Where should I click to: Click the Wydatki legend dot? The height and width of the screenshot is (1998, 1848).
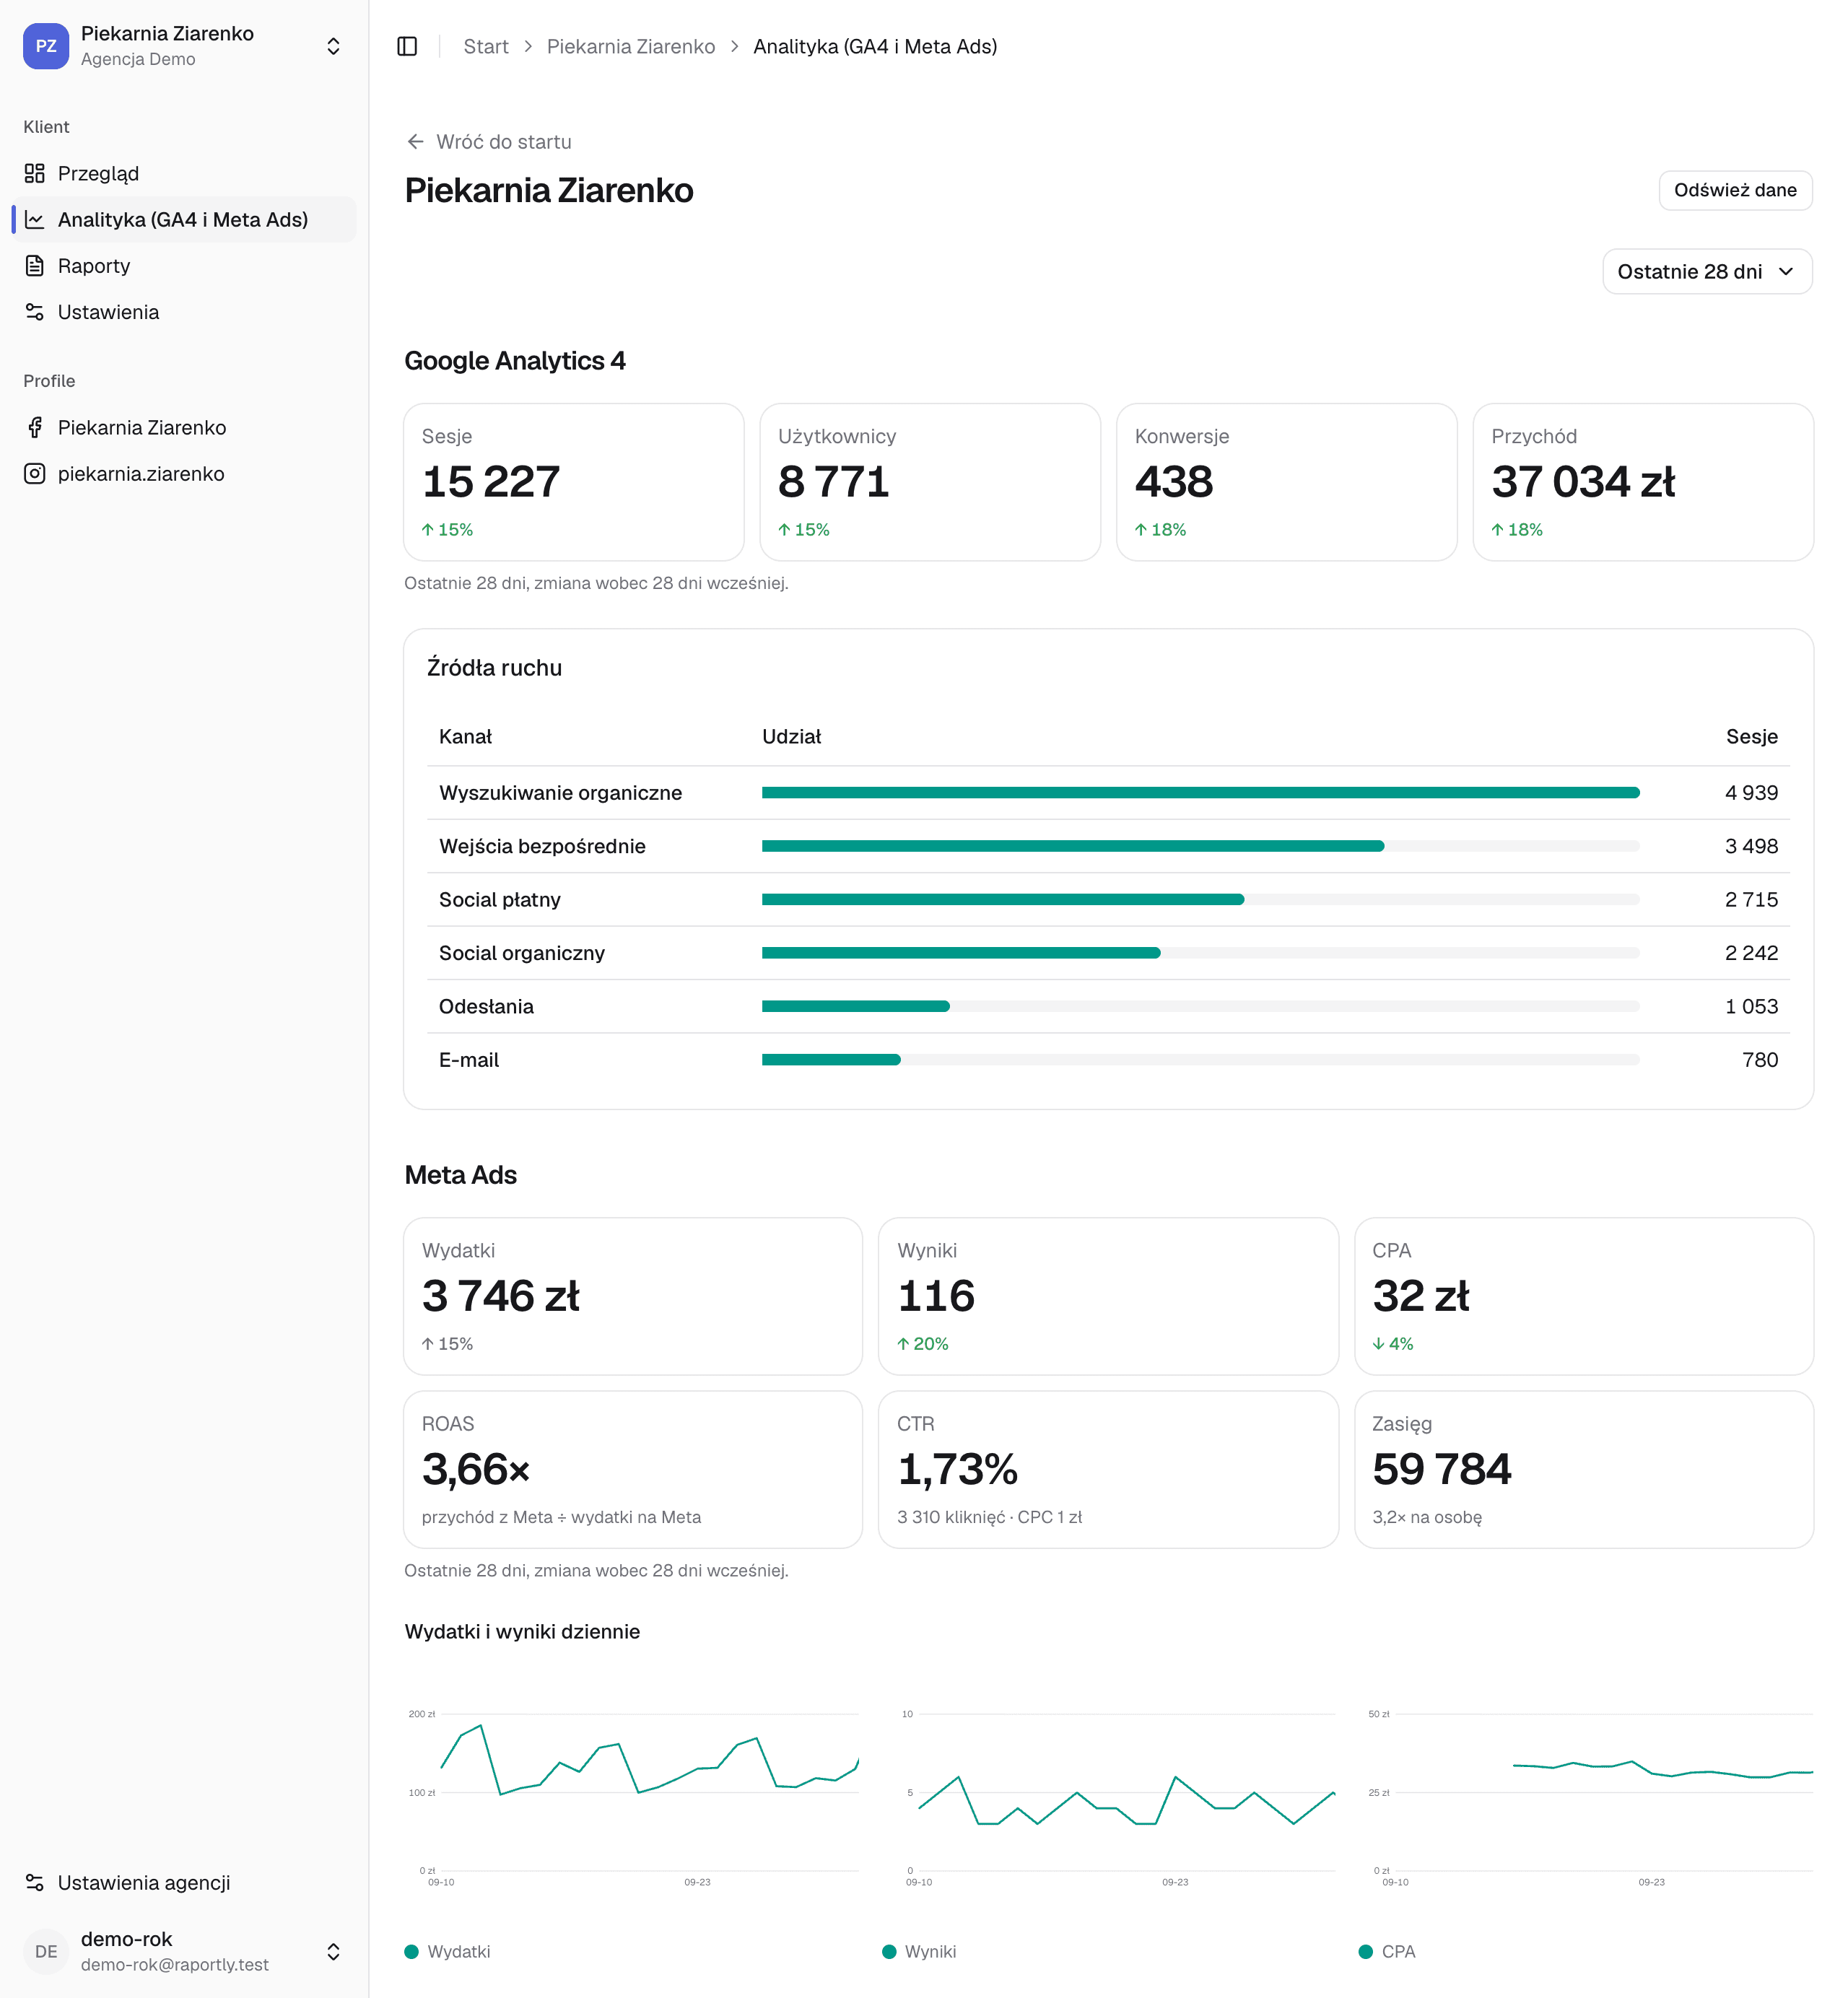click(411, 1951)
